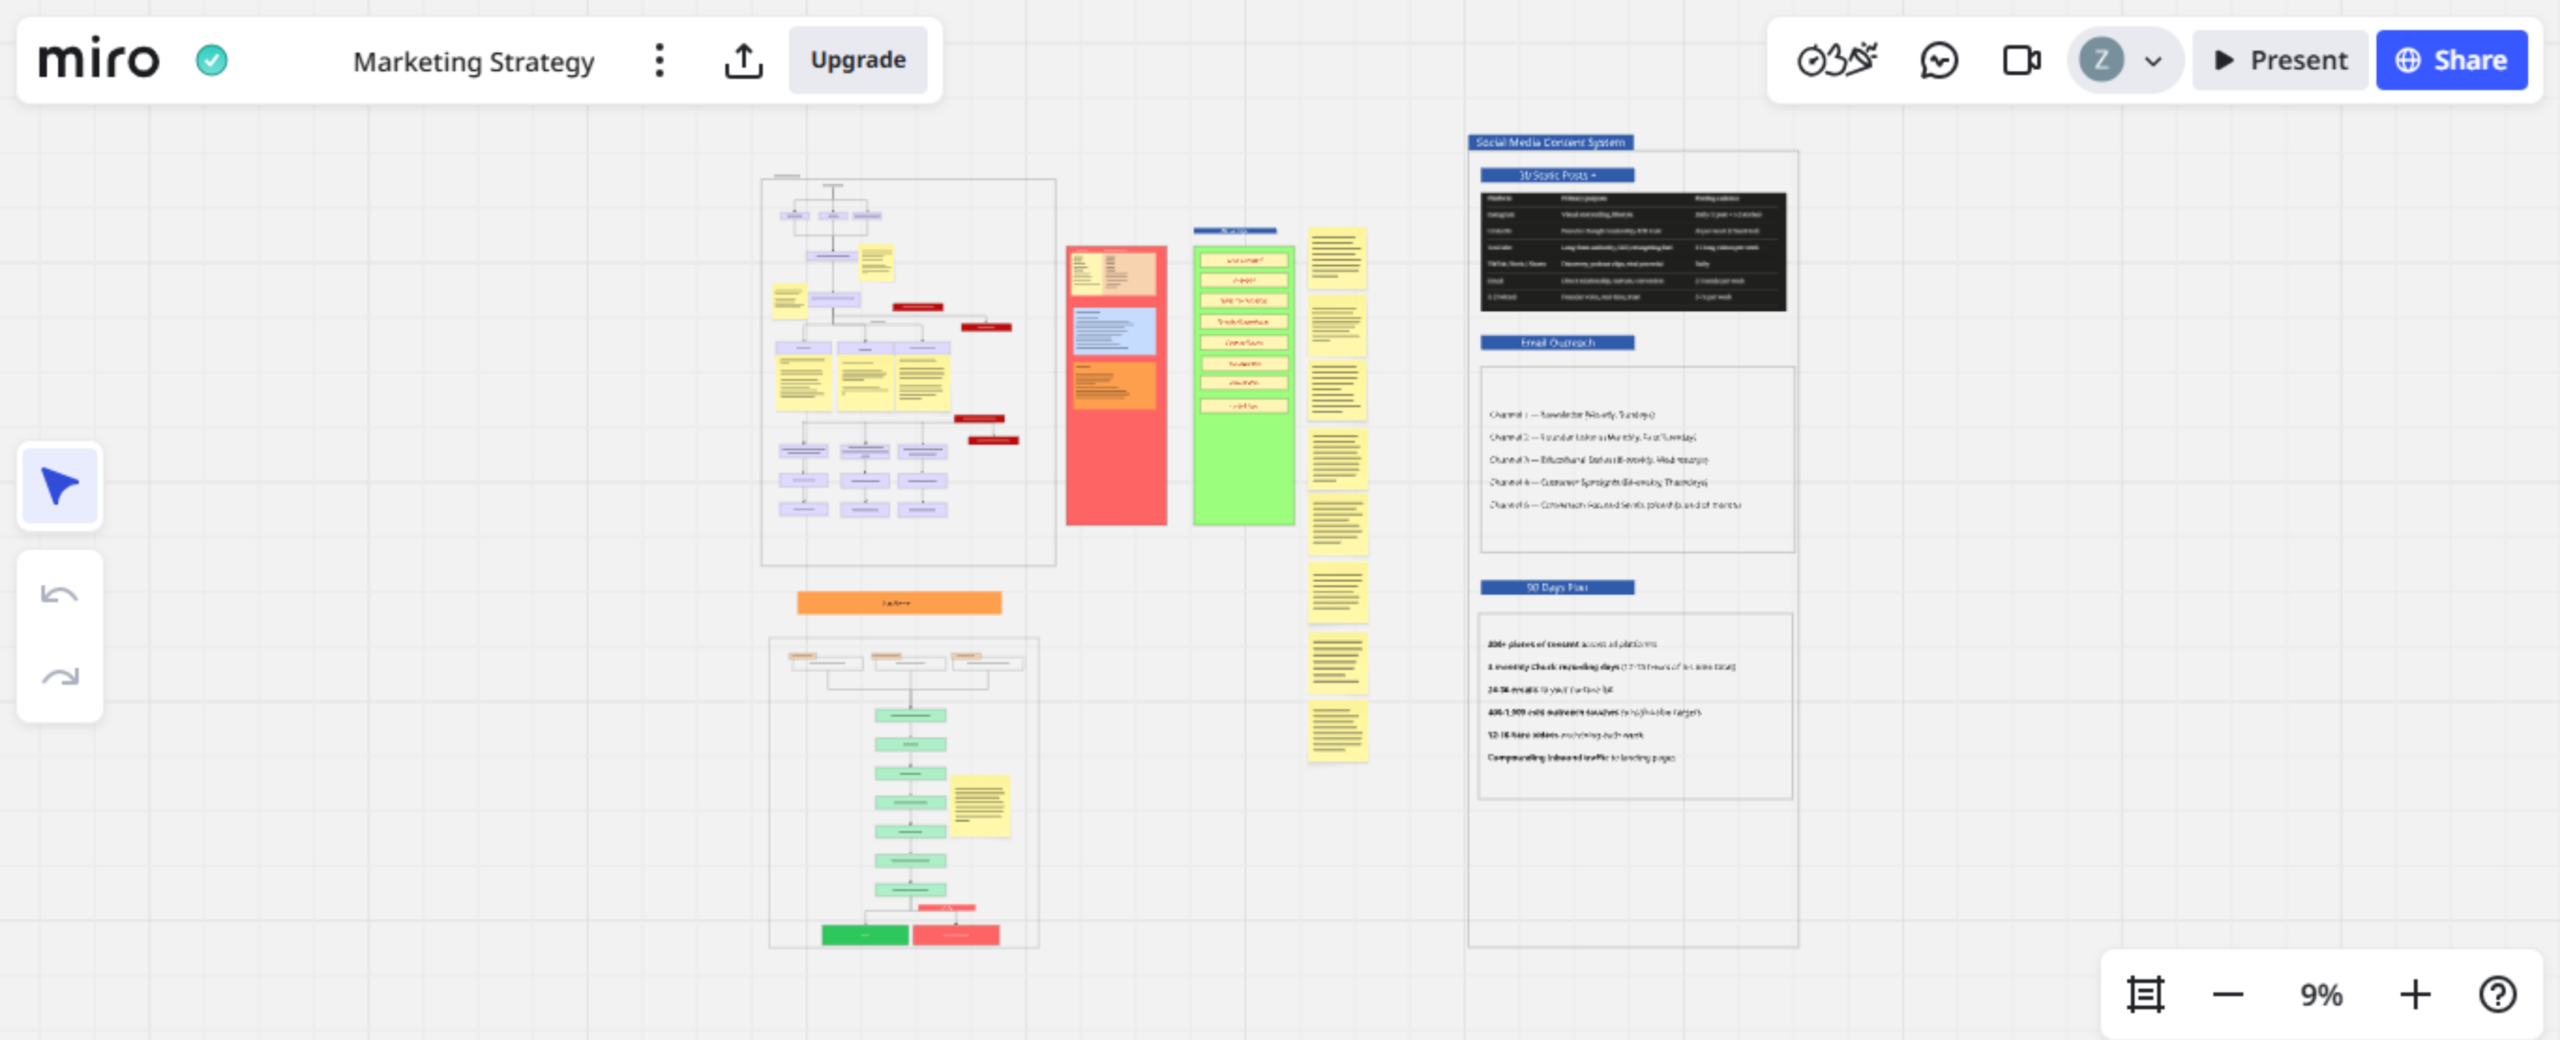Click the undo arrow icon

[x=60, y=595]
